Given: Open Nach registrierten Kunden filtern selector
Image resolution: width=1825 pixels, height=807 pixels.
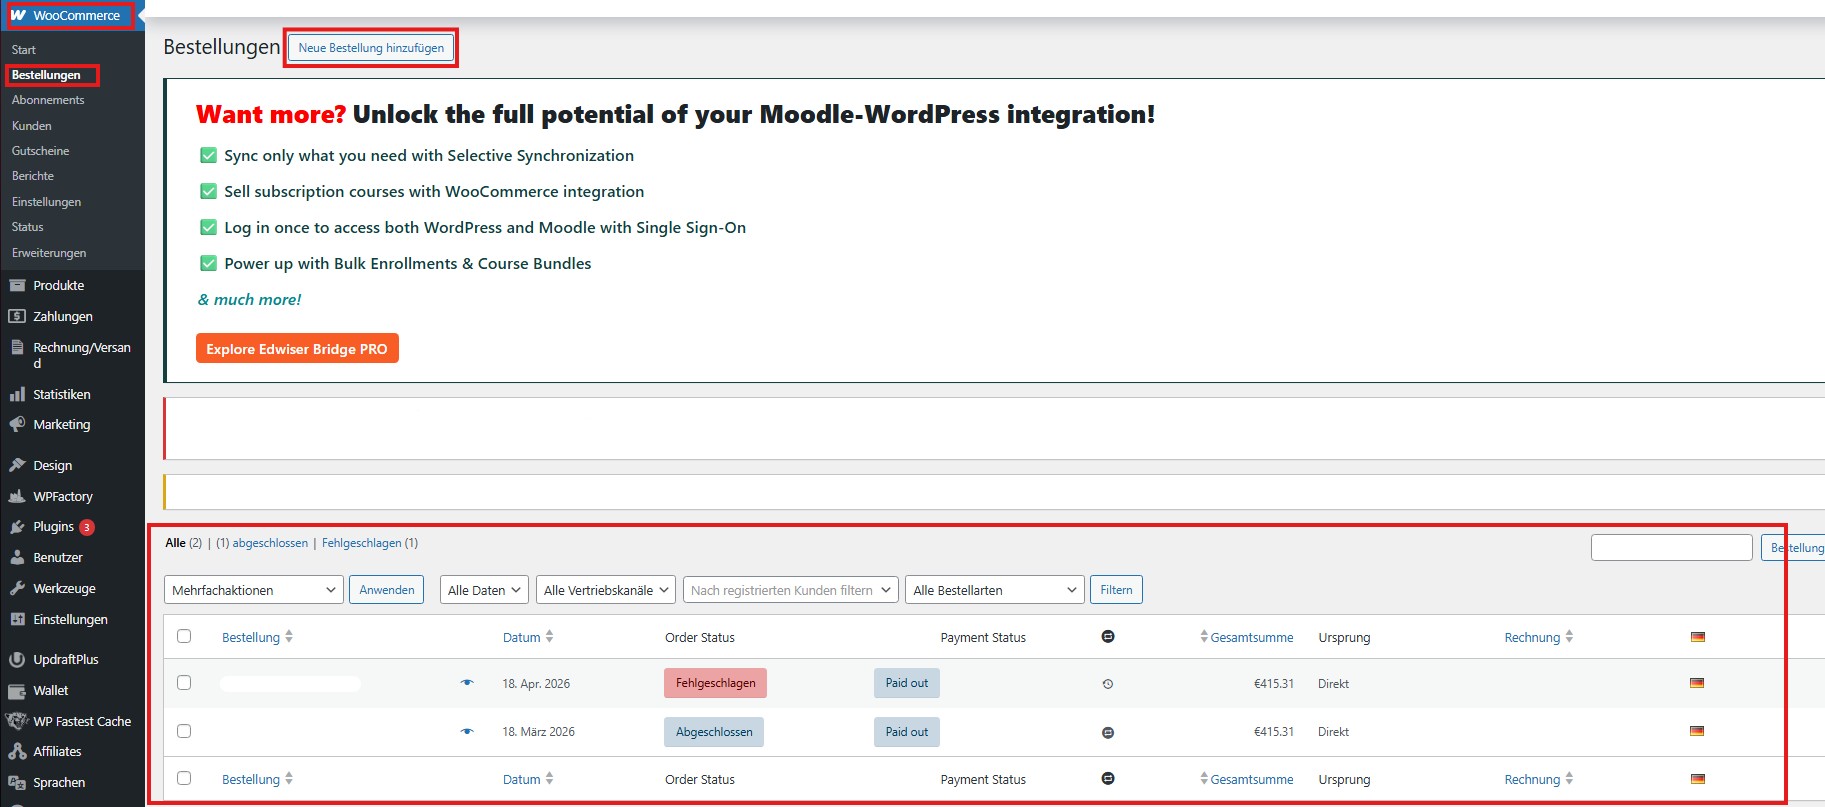Looking at the screenshot, I should pyautogui.click(x=790, y=590).
